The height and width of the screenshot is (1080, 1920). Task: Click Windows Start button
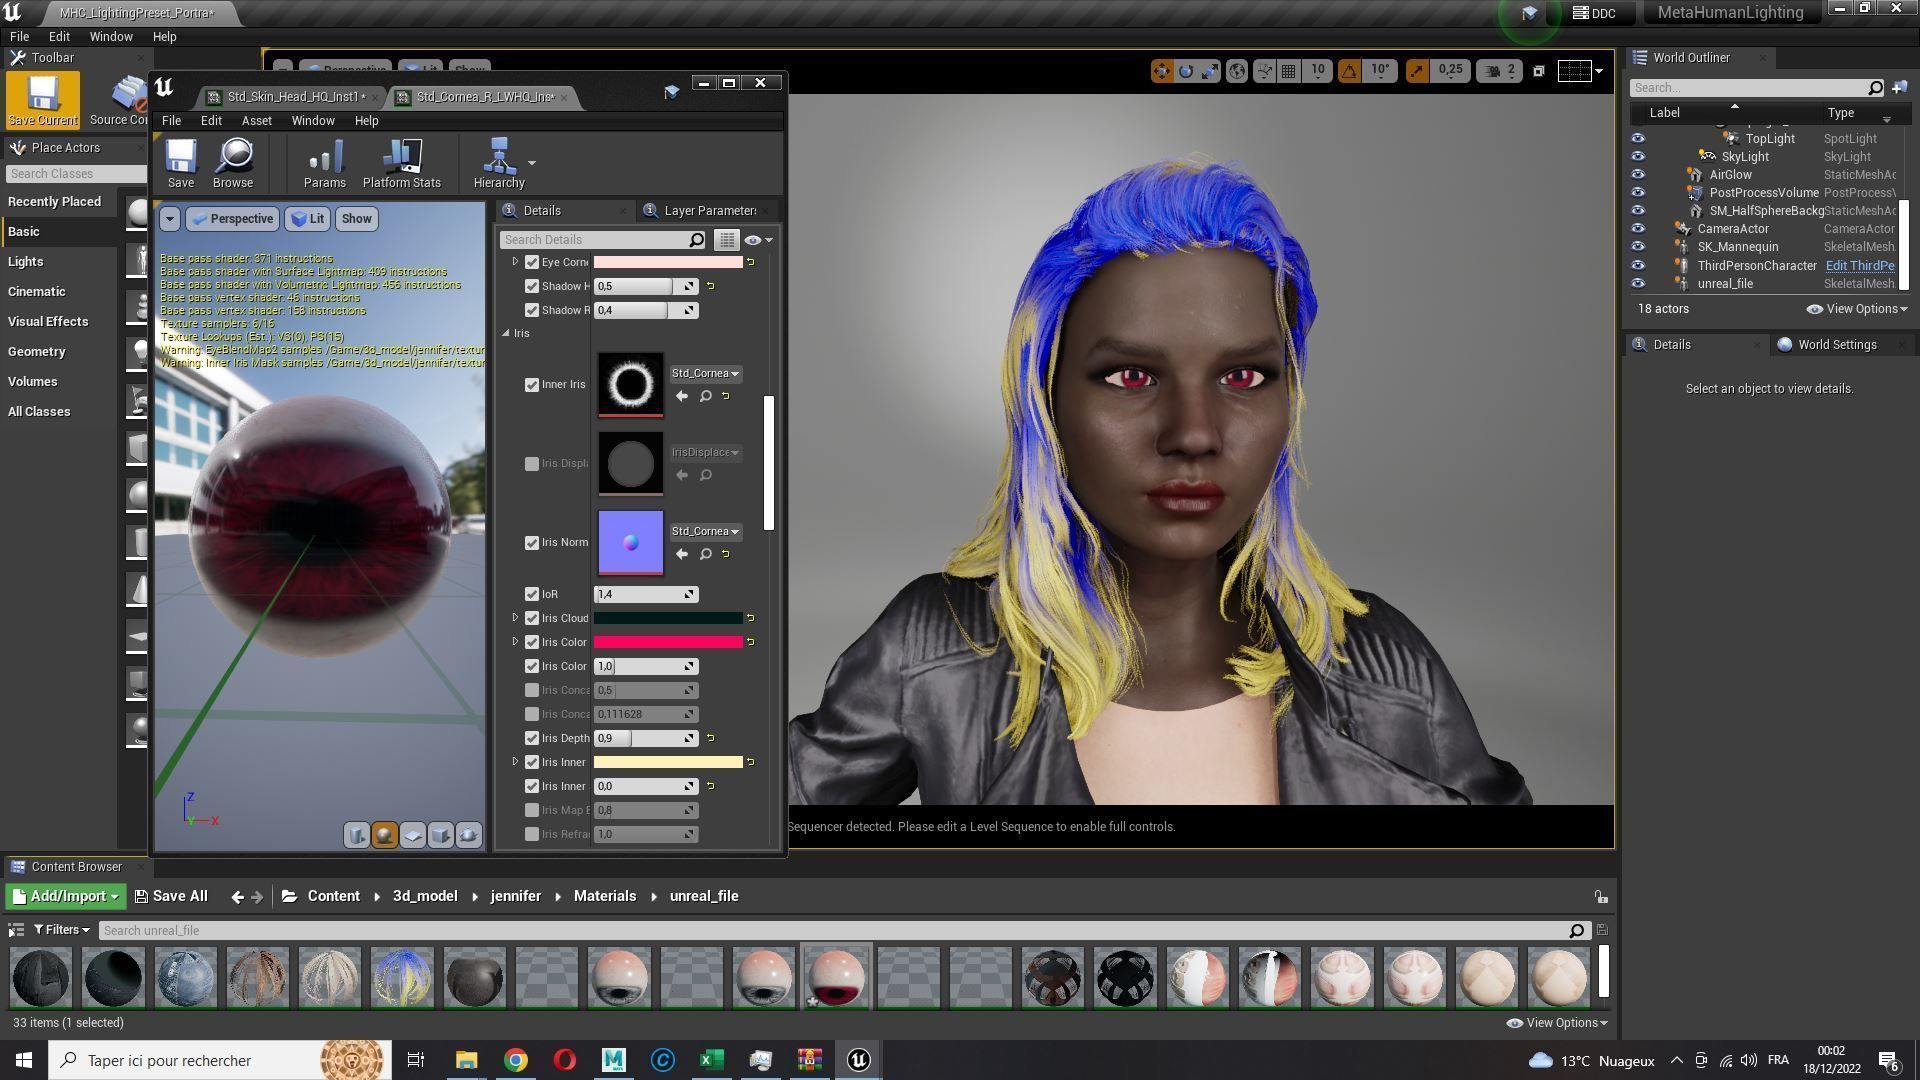[24, 1060]
